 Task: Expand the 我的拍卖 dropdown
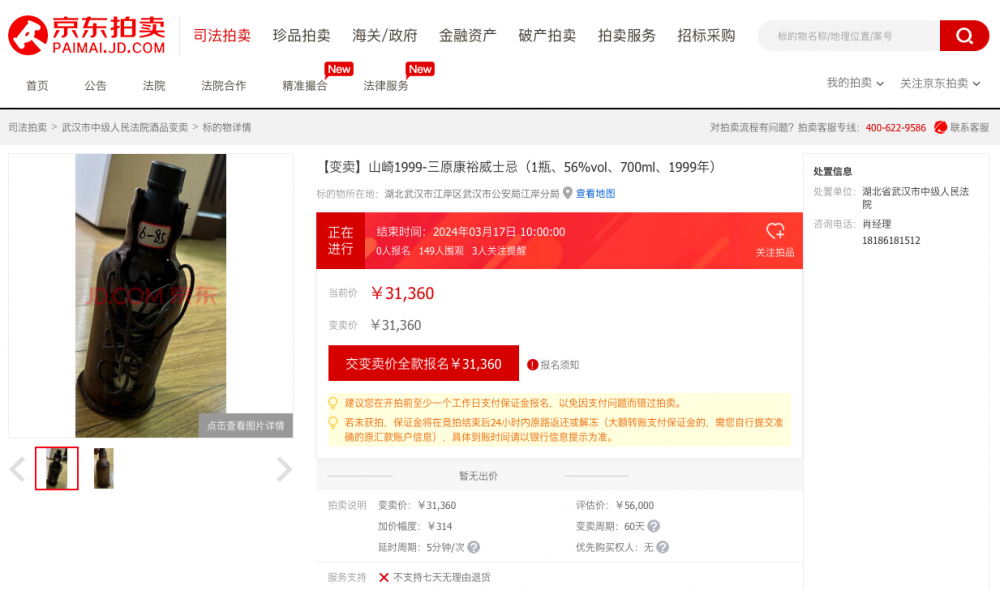tap(855, 83)
